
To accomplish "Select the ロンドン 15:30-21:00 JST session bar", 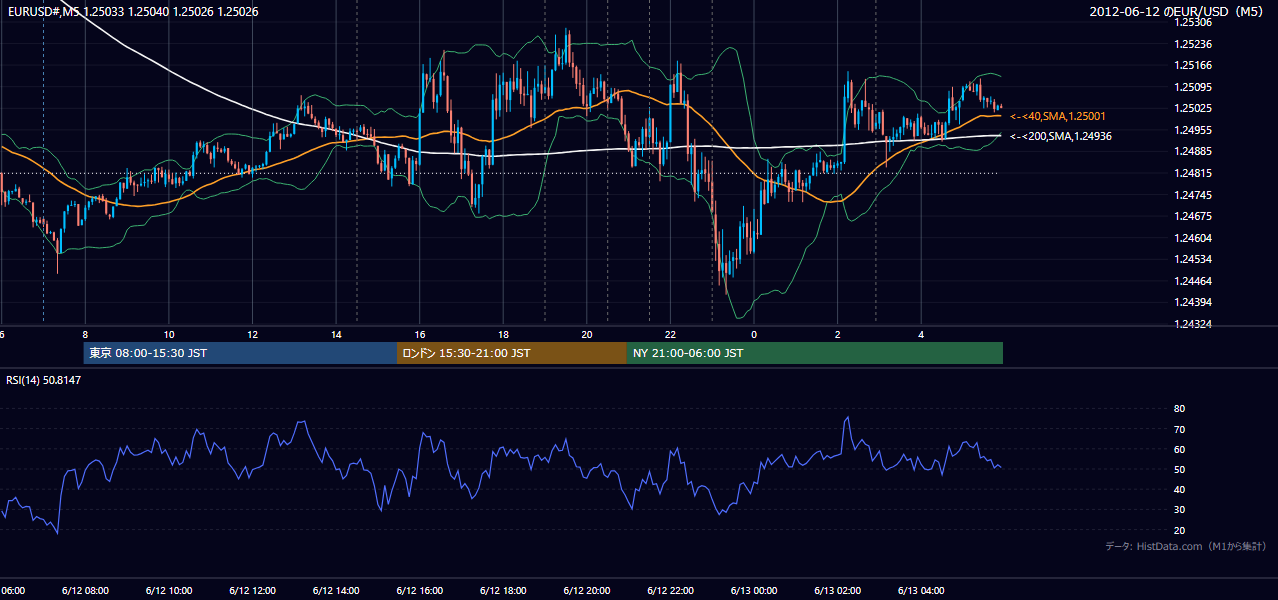I will pyautogui.click(x=512, y=353).
